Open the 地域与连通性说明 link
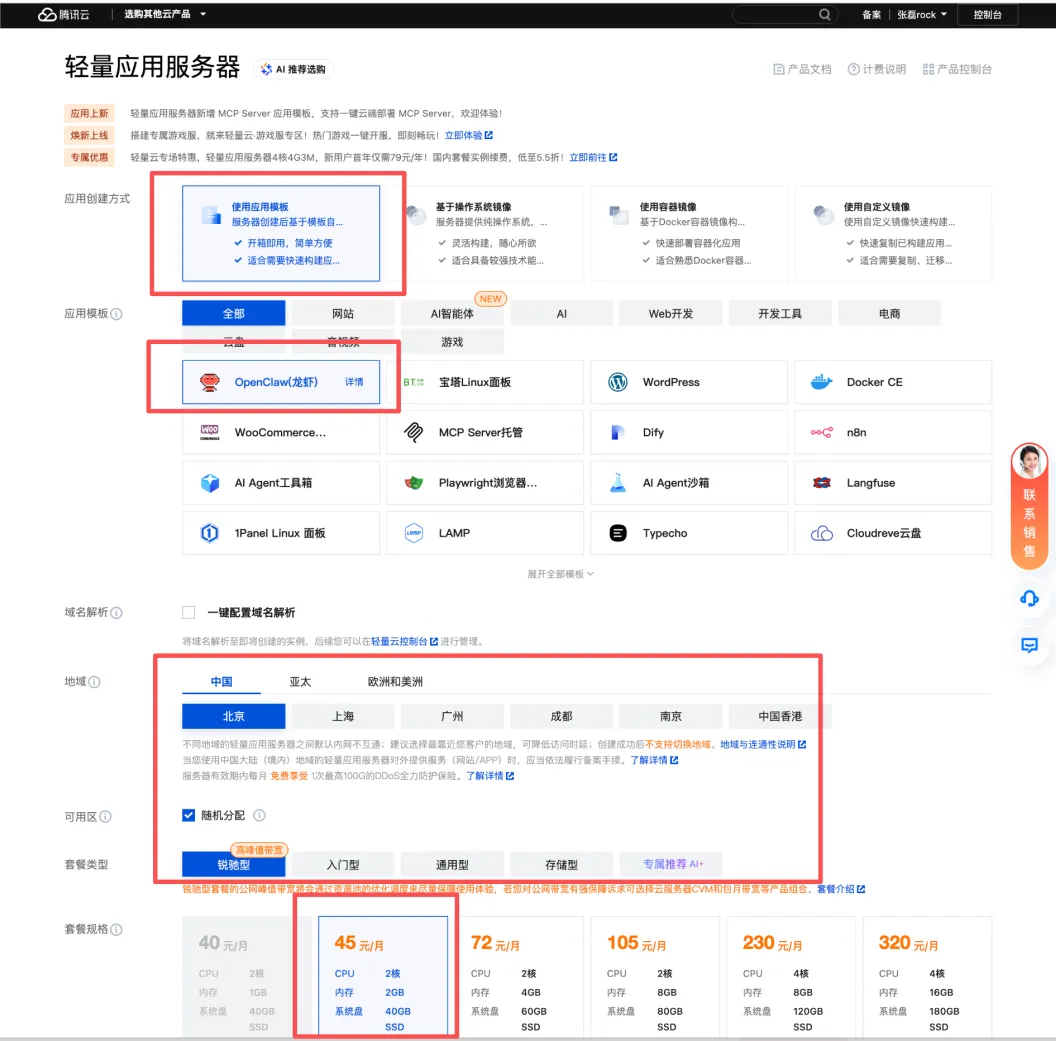Image resolution: width=1056 pixels, height=1041 pixels. [x=763, y=744]
